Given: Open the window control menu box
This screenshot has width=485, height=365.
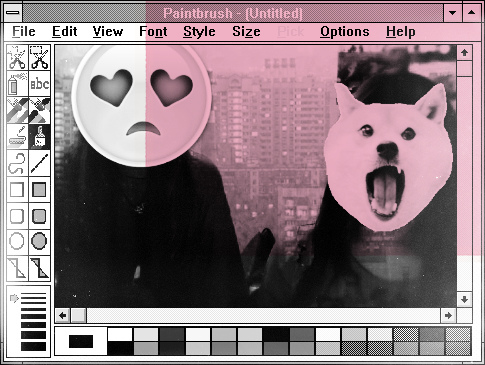Looking at the screenshot, I should pos(13,13).
